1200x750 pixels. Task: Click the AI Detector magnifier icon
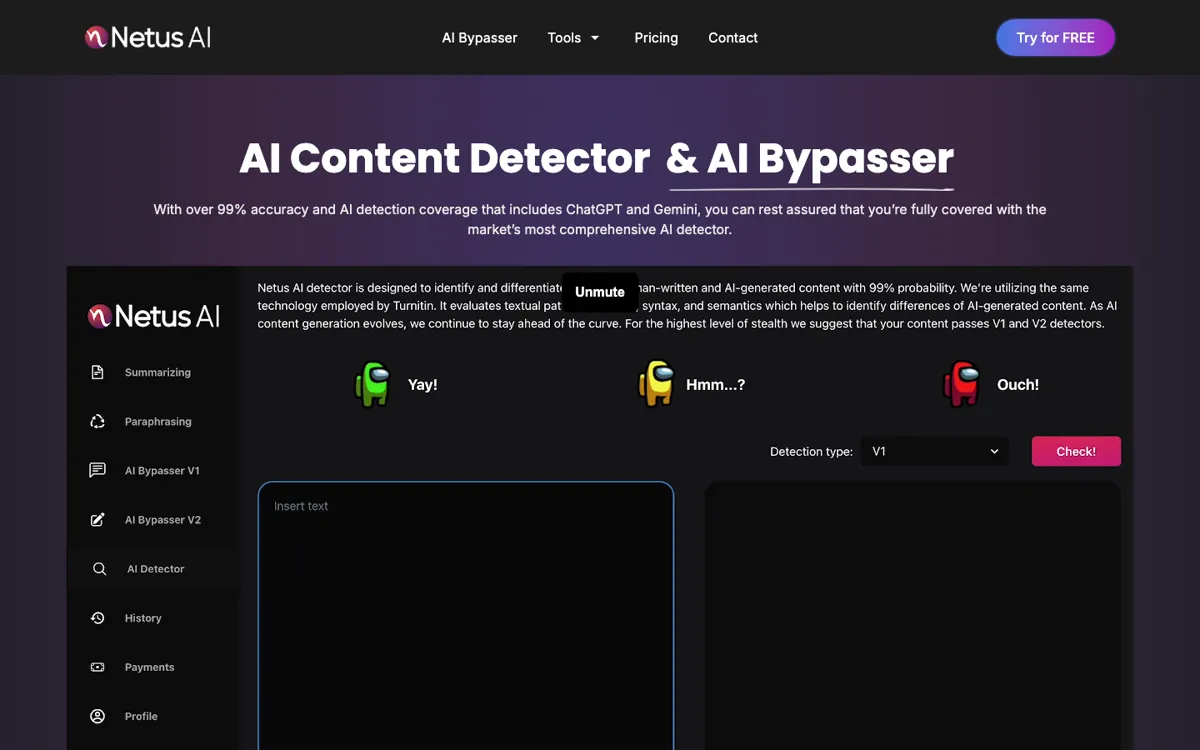[x=99, y=569]
